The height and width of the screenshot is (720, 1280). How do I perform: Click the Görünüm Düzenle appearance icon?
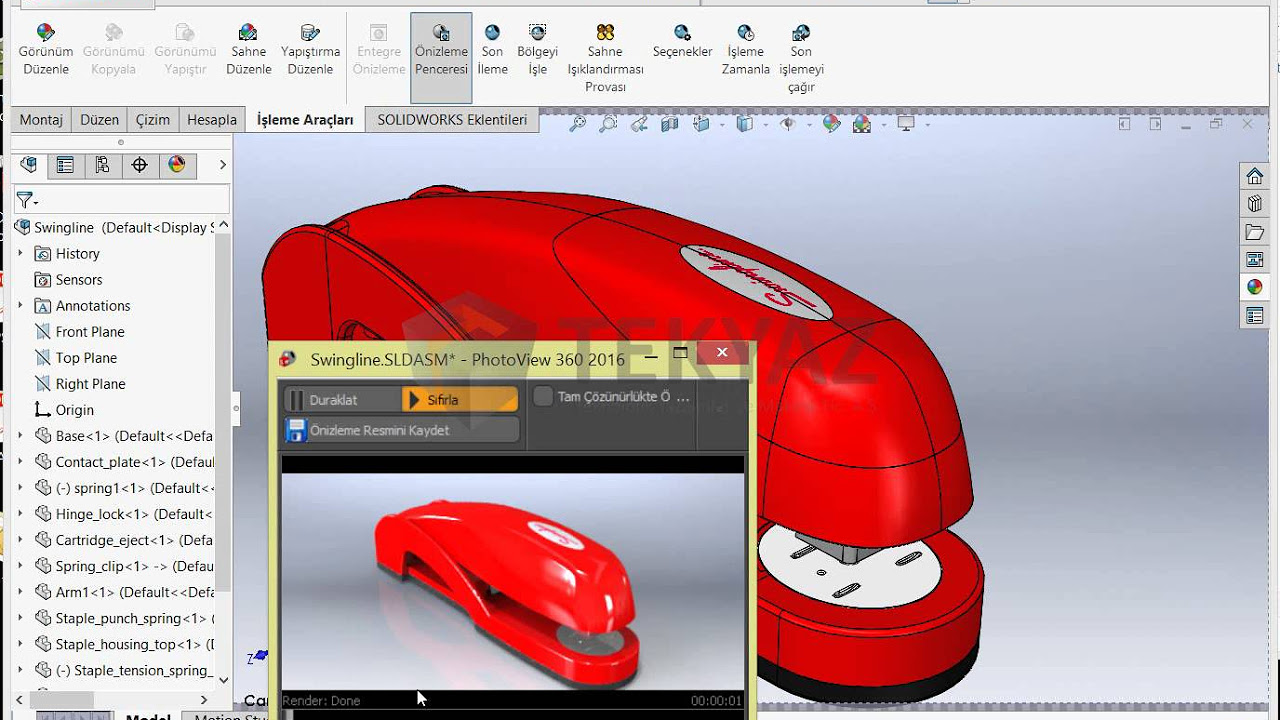click(x=46, y=51)
